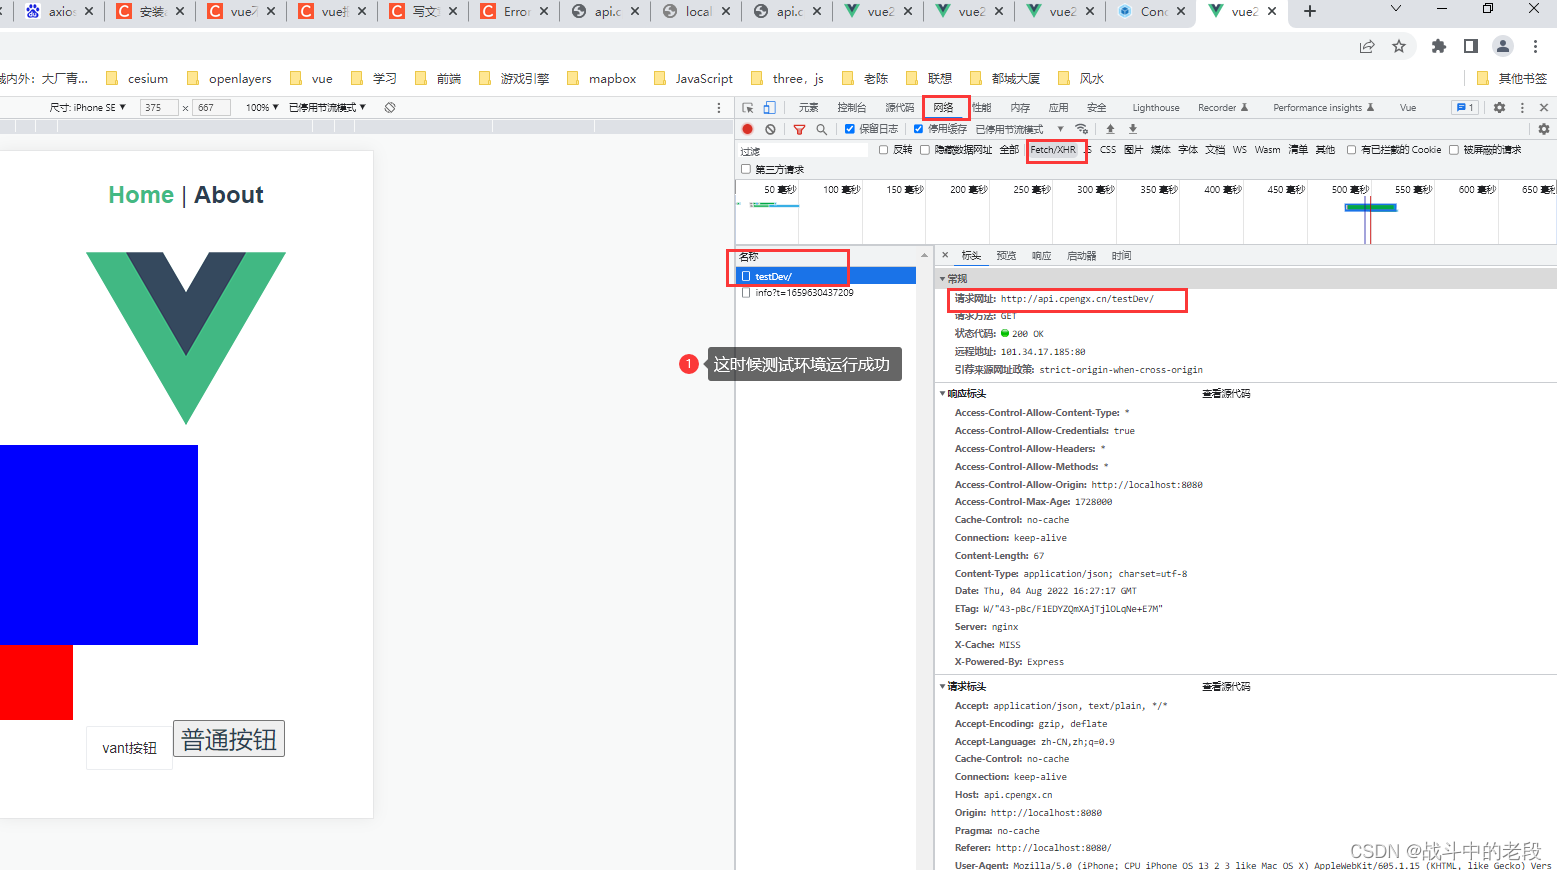Filter requests by WS type
The width and height of the screenshot is (1557, 870).
click(x=1240, y=150)
